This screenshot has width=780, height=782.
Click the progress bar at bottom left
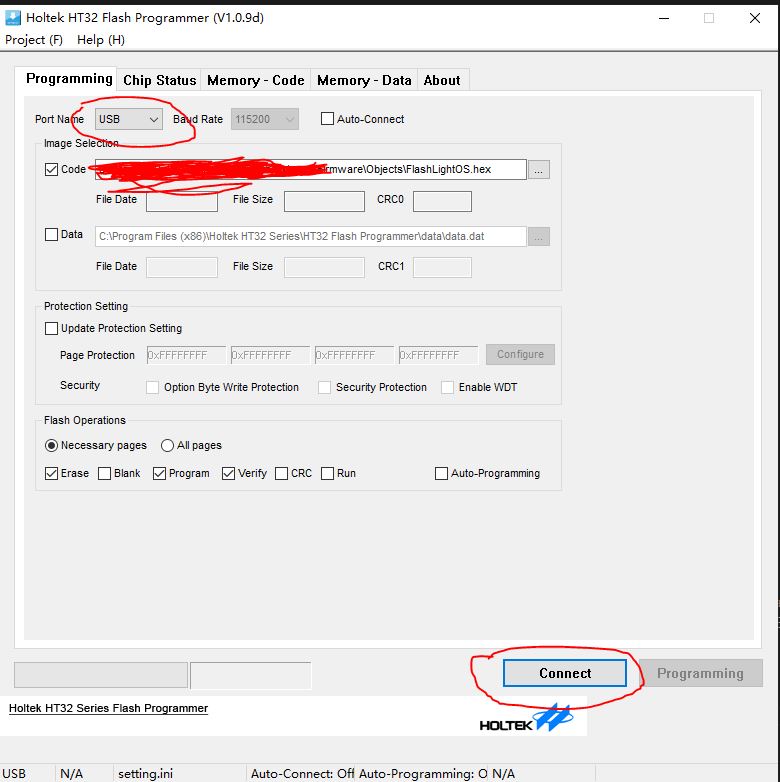click(101, 675)
